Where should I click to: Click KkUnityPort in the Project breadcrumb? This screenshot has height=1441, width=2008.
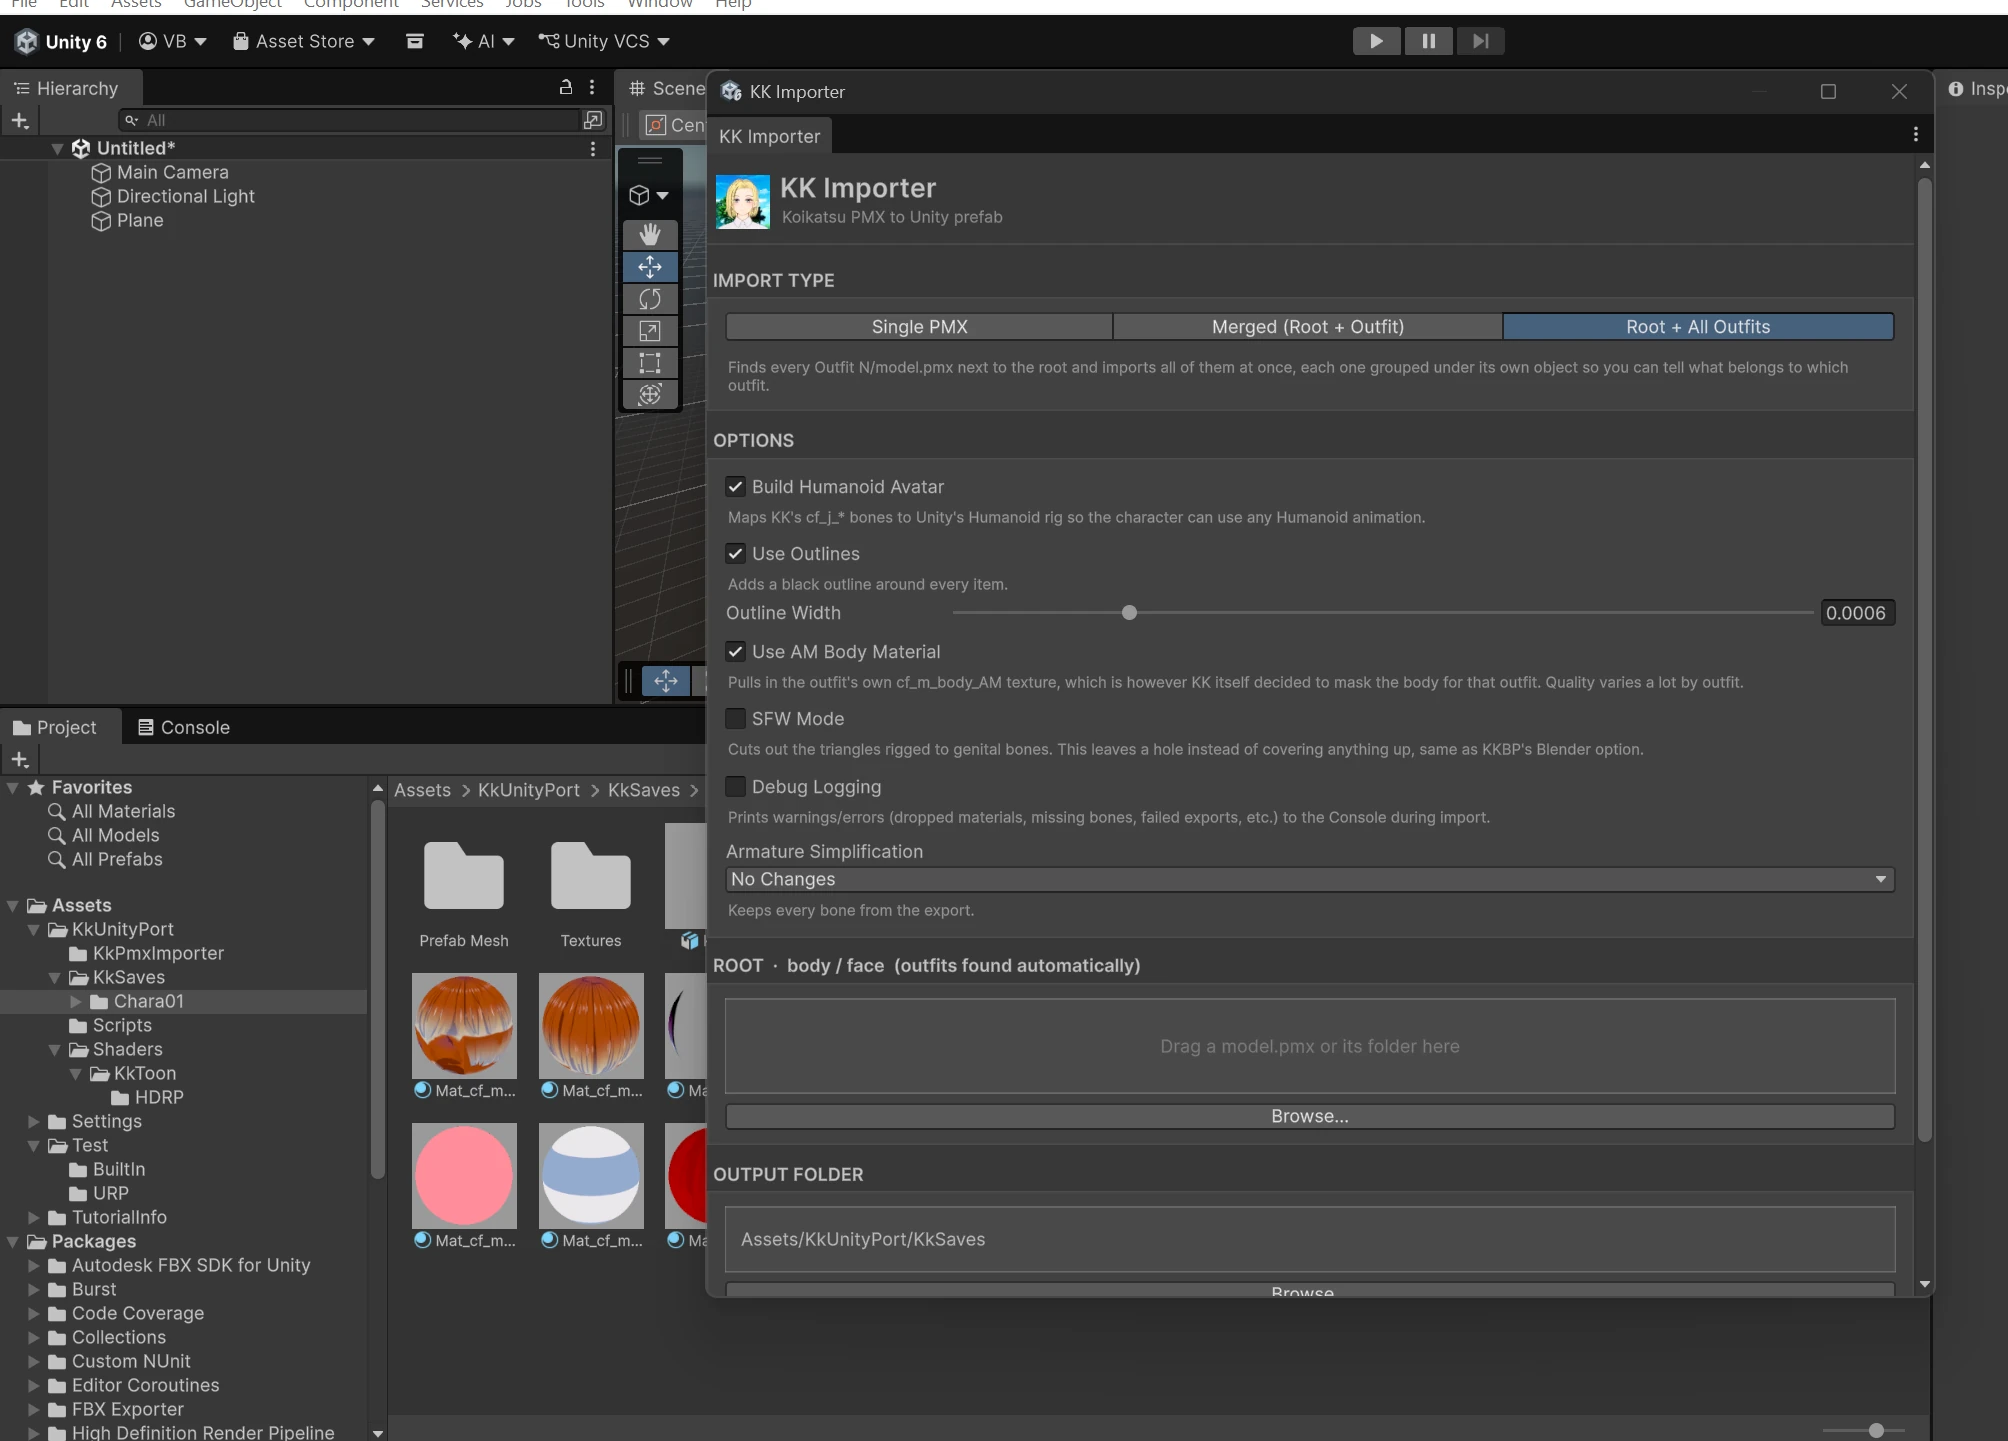(x=529, y=790)
